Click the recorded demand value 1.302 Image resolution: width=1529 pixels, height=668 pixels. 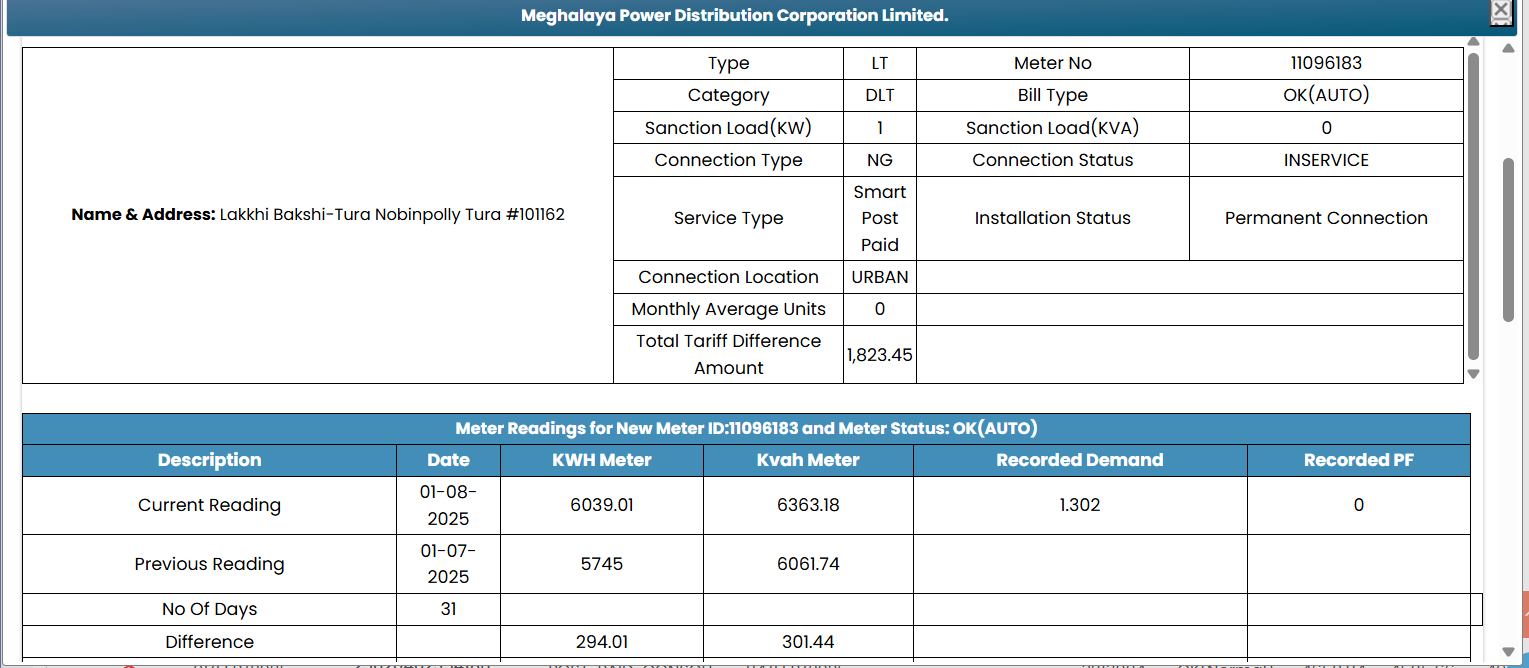[x=1080, y=505]
